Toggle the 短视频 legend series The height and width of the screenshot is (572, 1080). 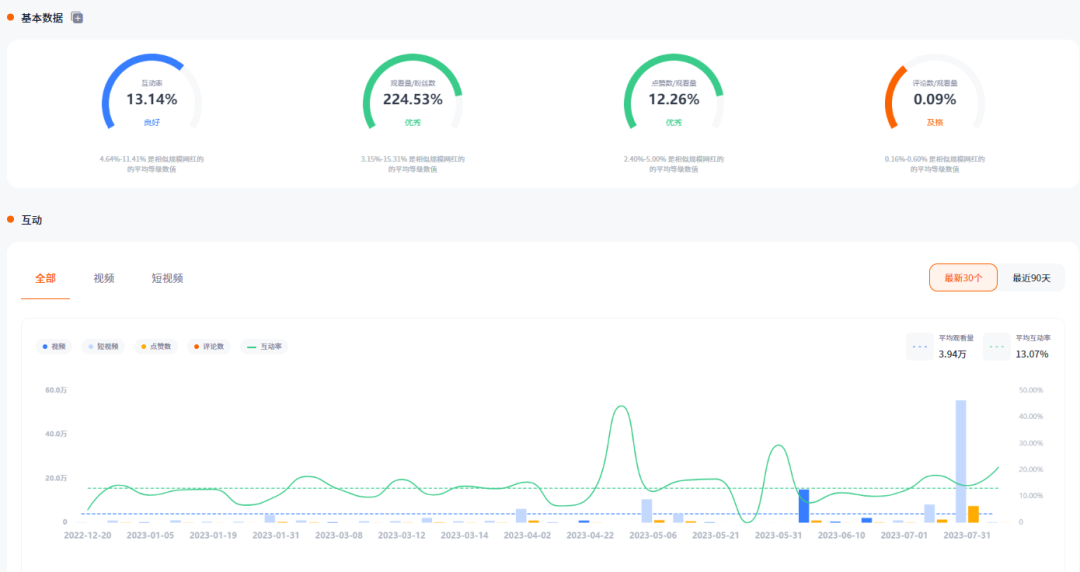click(103, 347)
